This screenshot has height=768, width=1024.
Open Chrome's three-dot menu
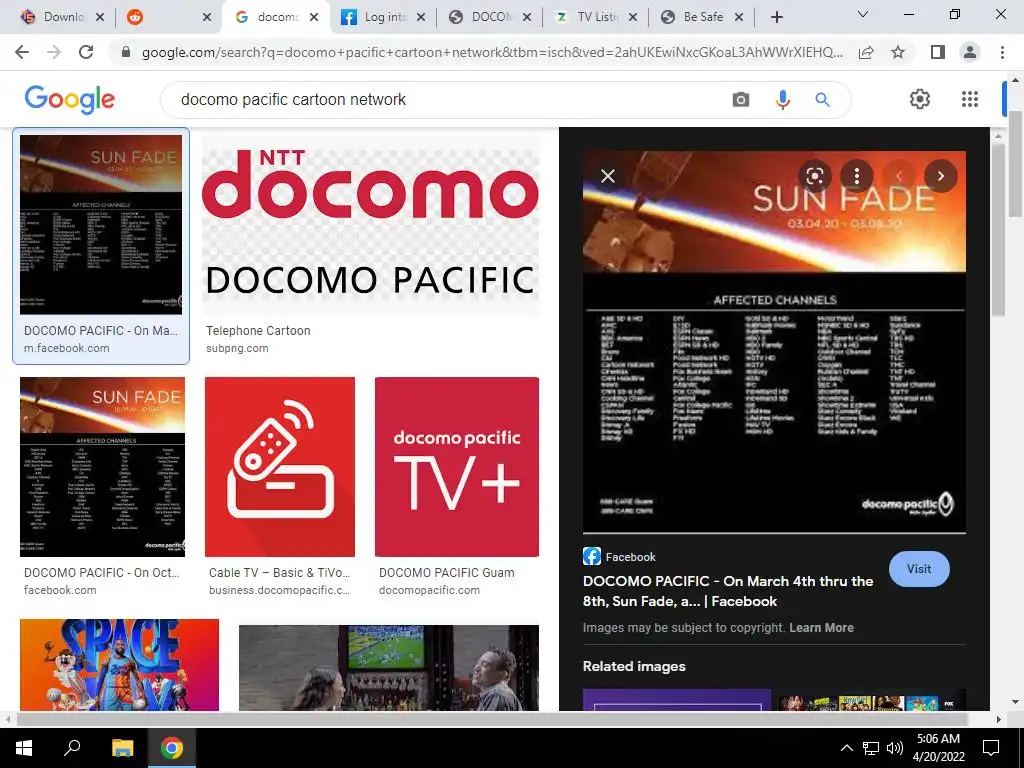pyautogui.click(x=1002, y=52)
